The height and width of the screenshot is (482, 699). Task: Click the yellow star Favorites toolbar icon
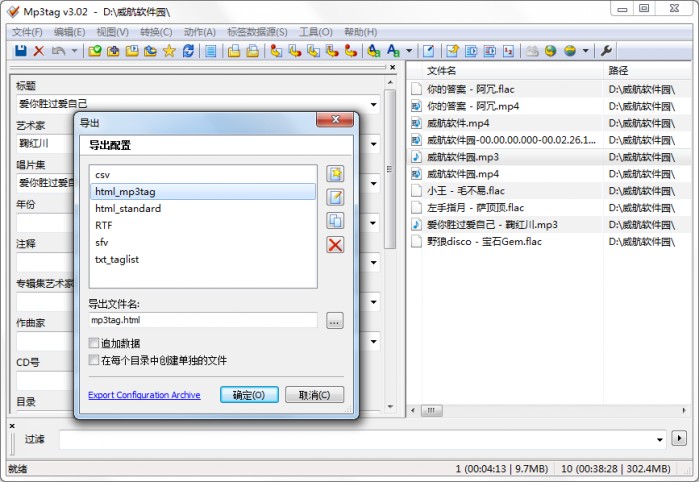169,51
